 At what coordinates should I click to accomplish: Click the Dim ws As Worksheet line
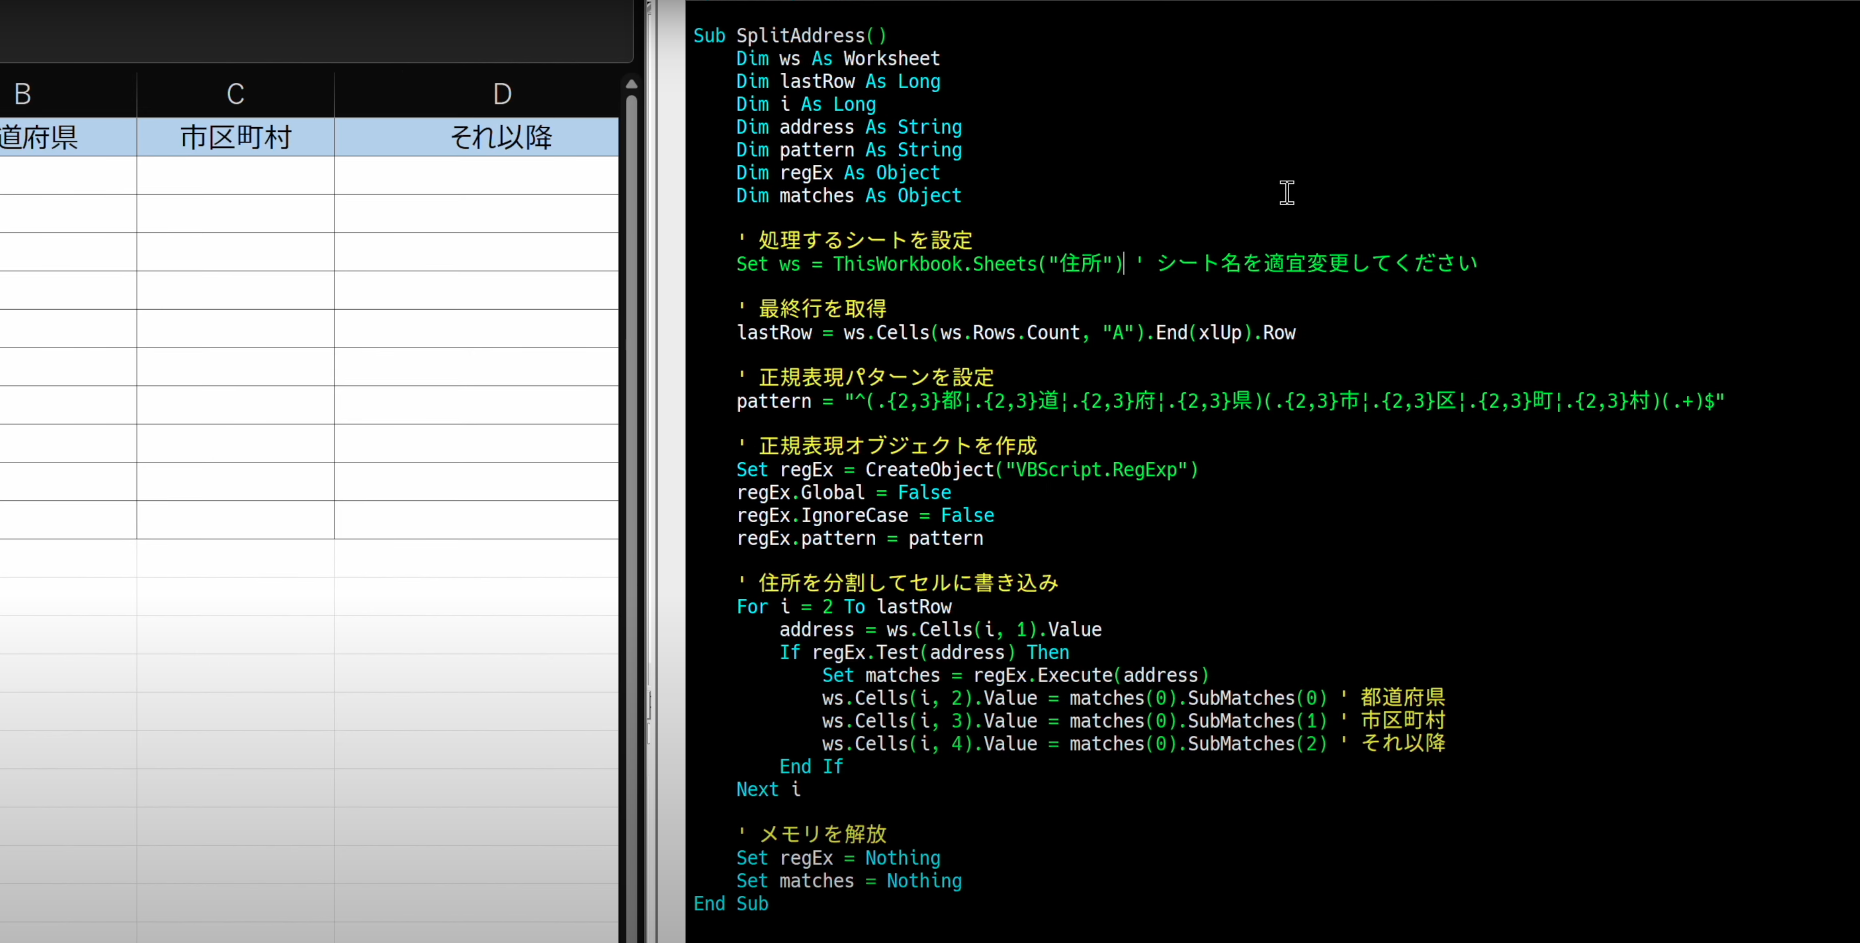click(x=838, y=59)
